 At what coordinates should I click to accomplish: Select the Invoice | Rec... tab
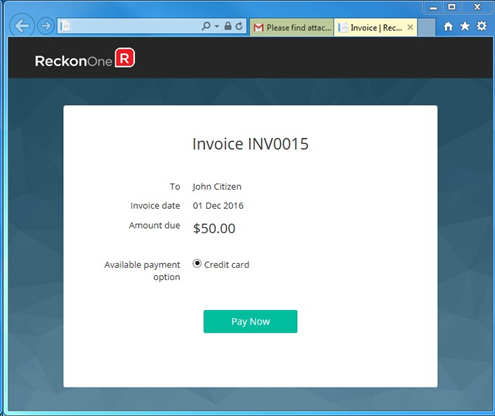pyautogui.click(x=371, y=27)
